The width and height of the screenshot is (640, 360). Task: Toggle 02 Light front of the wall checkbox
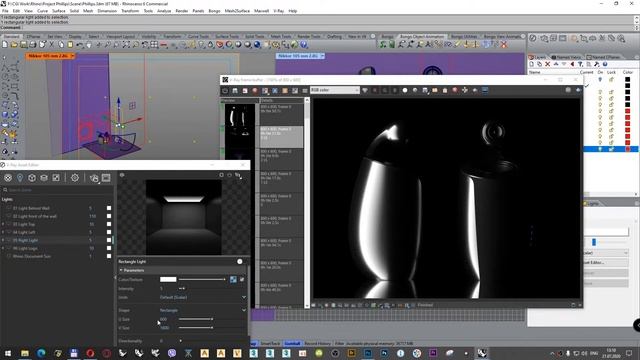pyautogui.click(x=109, y=216)
